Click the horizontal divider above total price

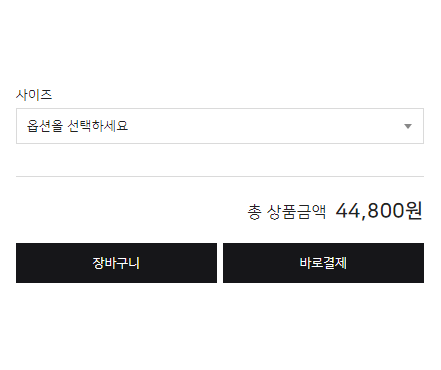[220, 176]
